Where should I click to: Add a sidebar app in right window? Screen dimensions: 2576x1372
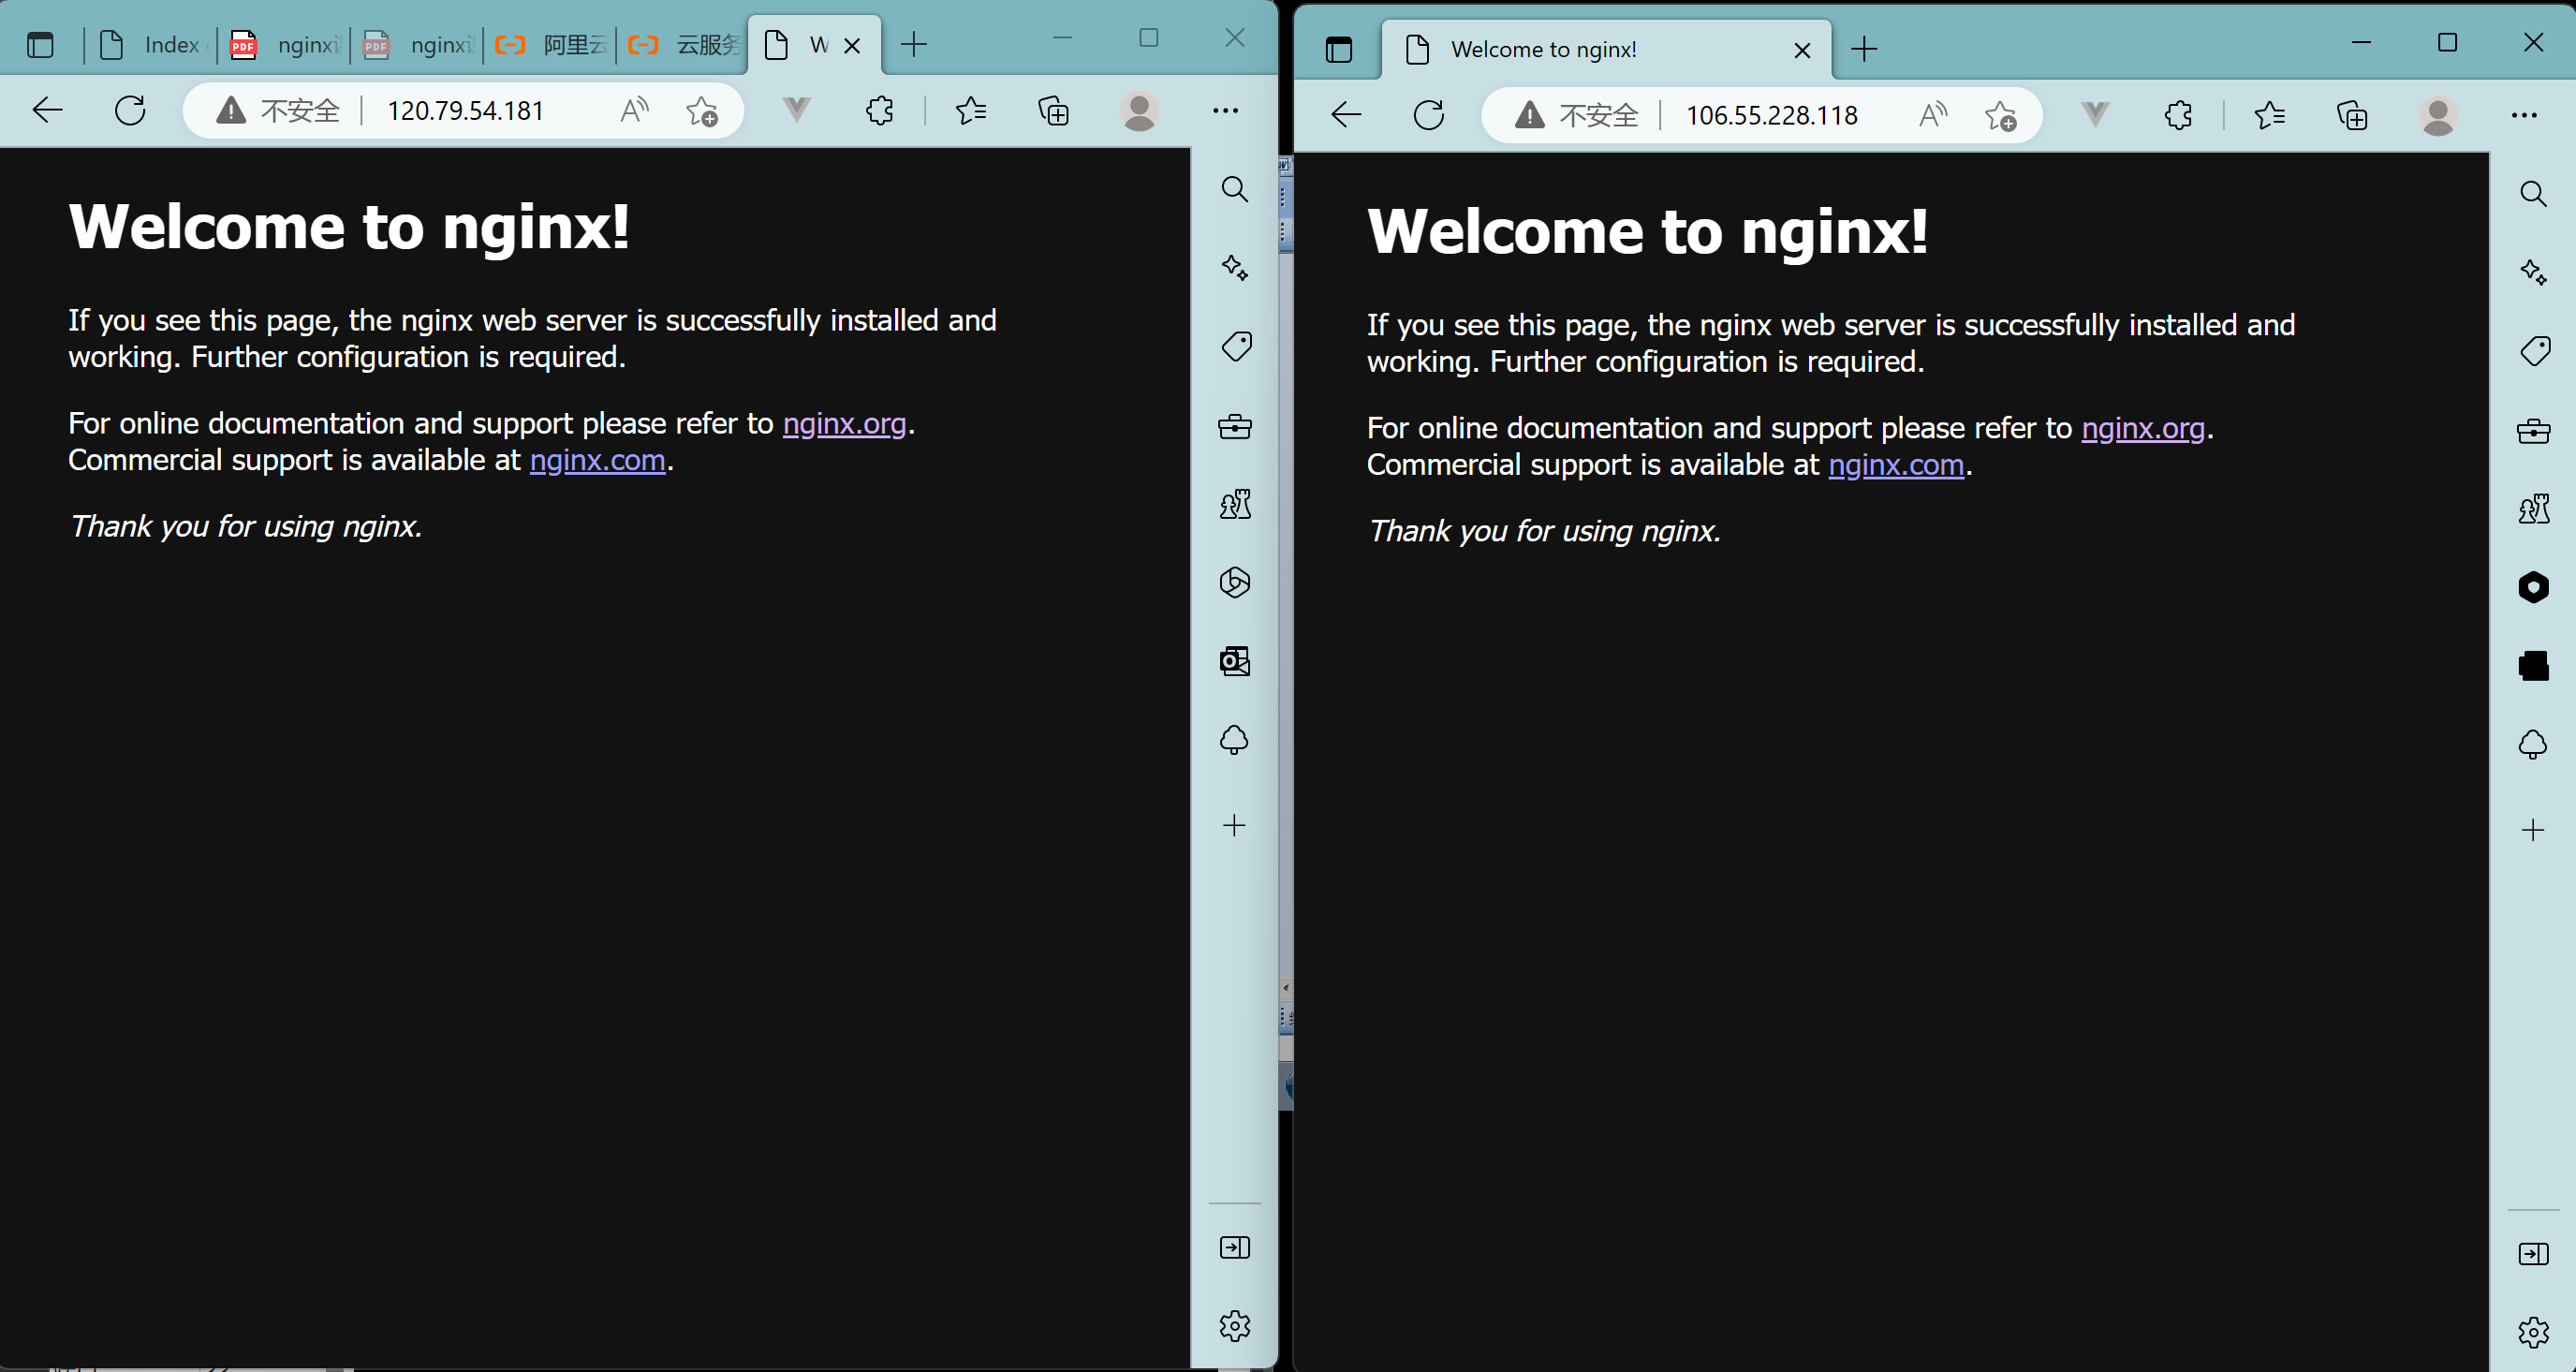[x=2533, y=830]
